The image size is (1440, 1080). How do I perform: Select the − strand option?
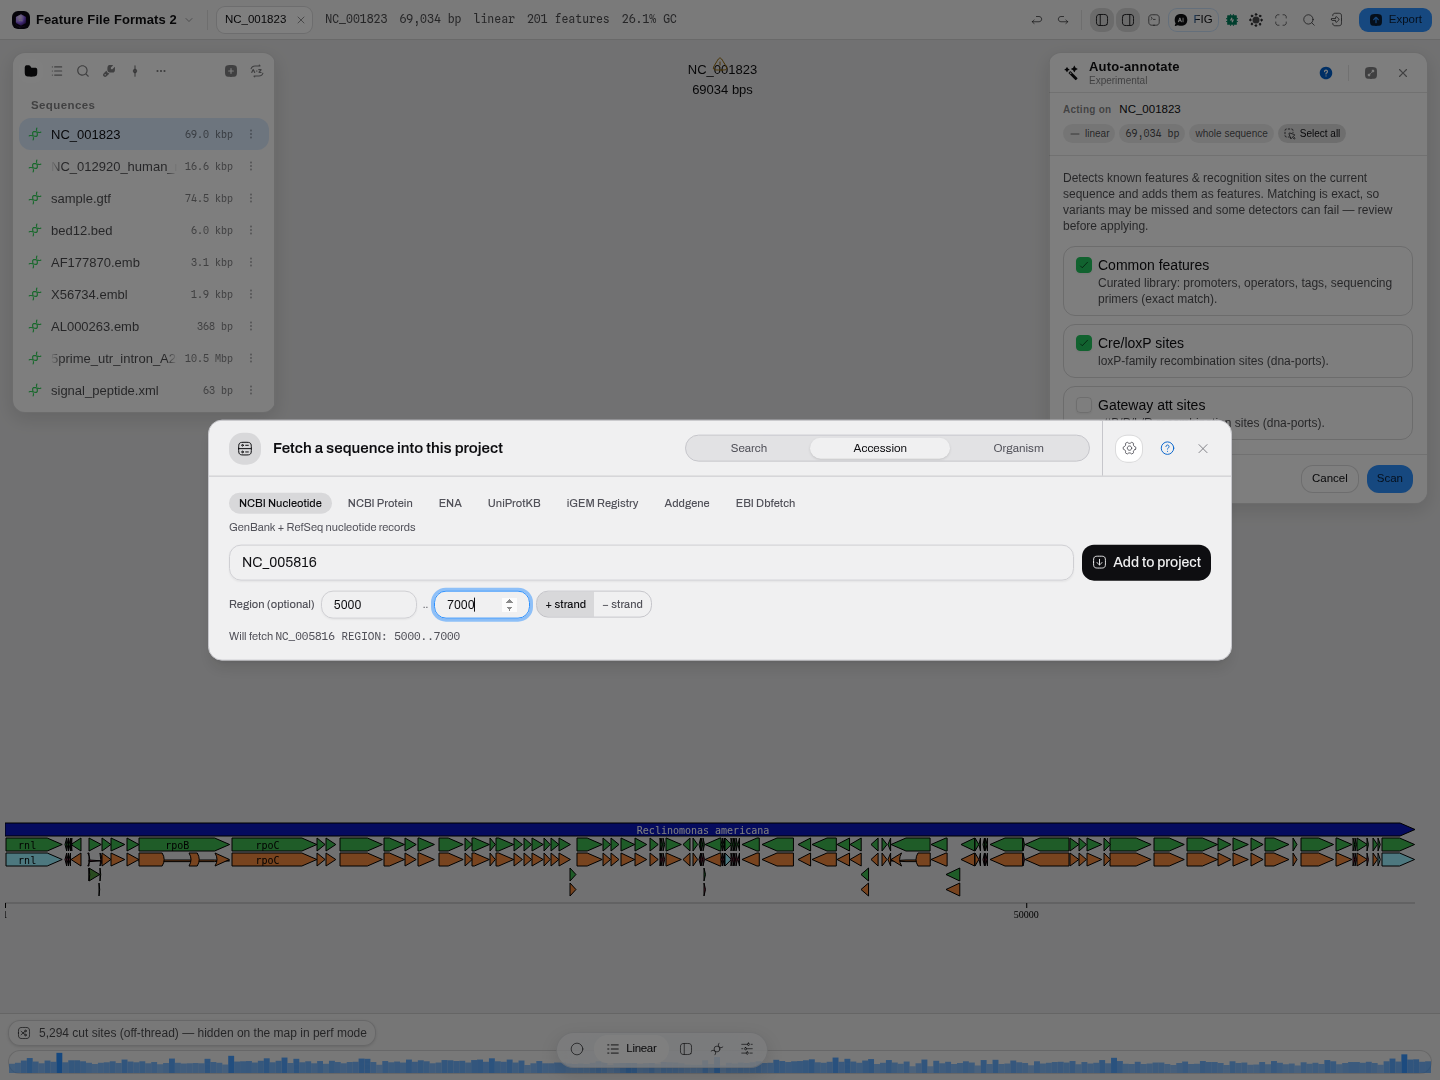click(x=623, y=605)
